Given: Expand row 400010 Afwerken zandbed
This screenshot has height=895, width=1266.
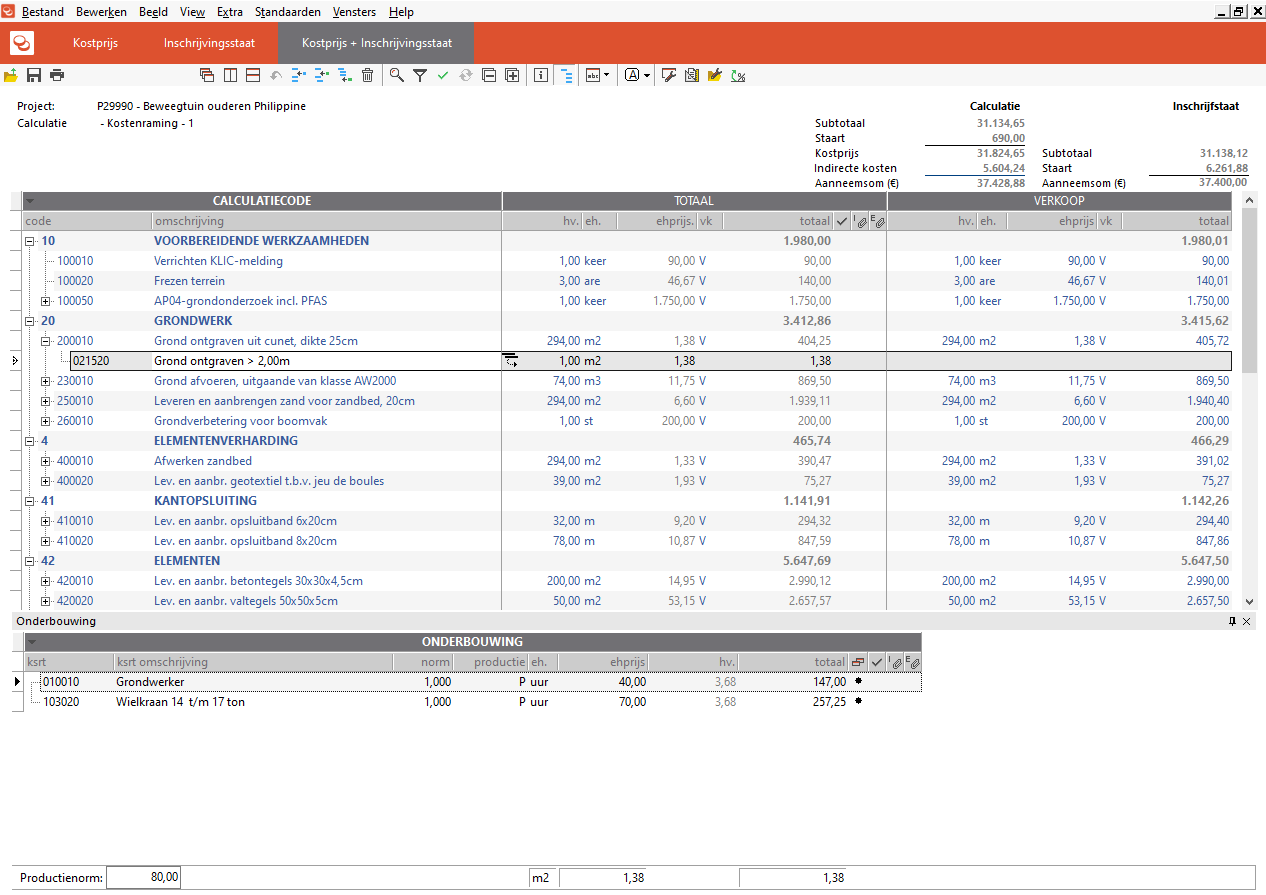Looking at the screenshot, I should tap(46, 461).
